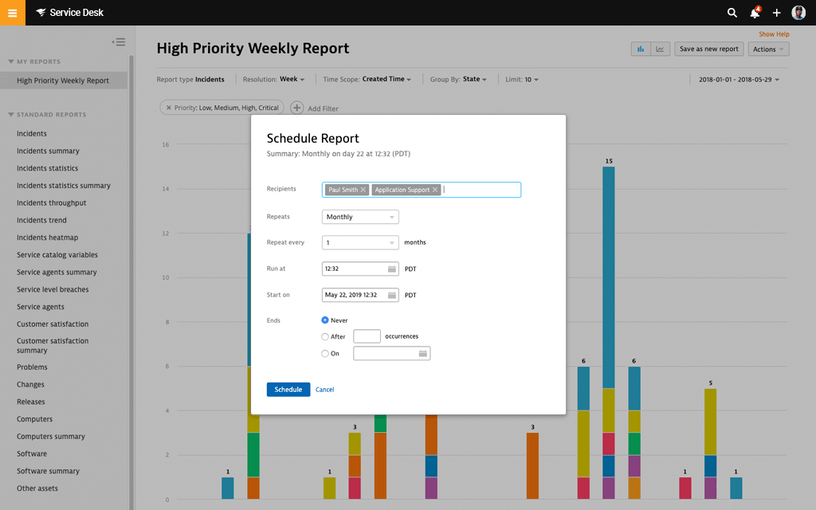Open the Problems report
The height and width of the screenshot is (510, 816).
(x=32, y=367)
